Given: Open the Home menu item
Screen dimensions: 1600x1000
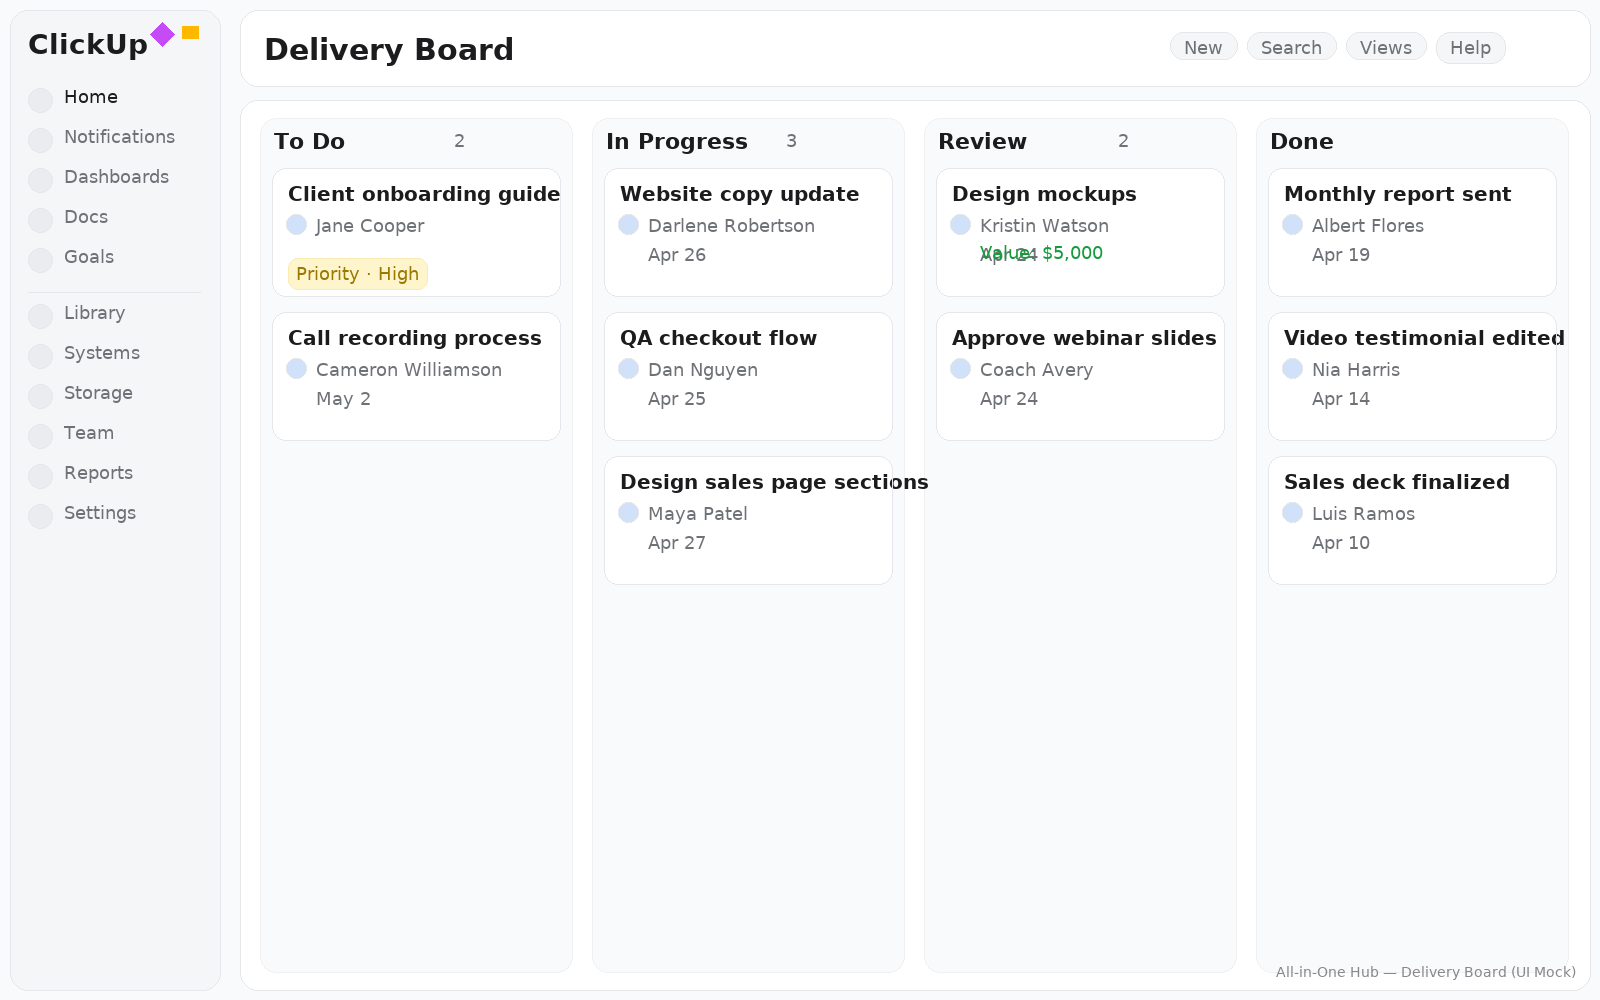Looking at the screenshot, I should coord(91,97).
